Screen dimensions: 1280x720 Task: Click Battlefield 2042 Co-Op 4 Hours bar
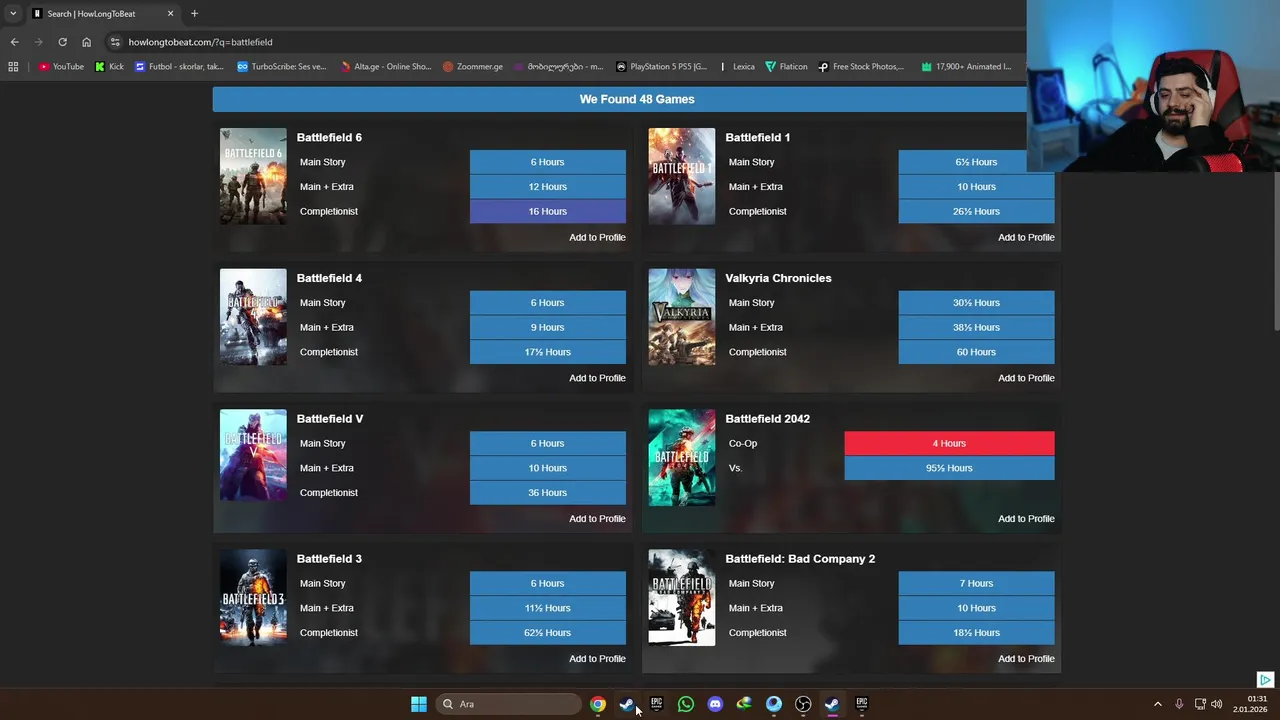coord(949,443)
